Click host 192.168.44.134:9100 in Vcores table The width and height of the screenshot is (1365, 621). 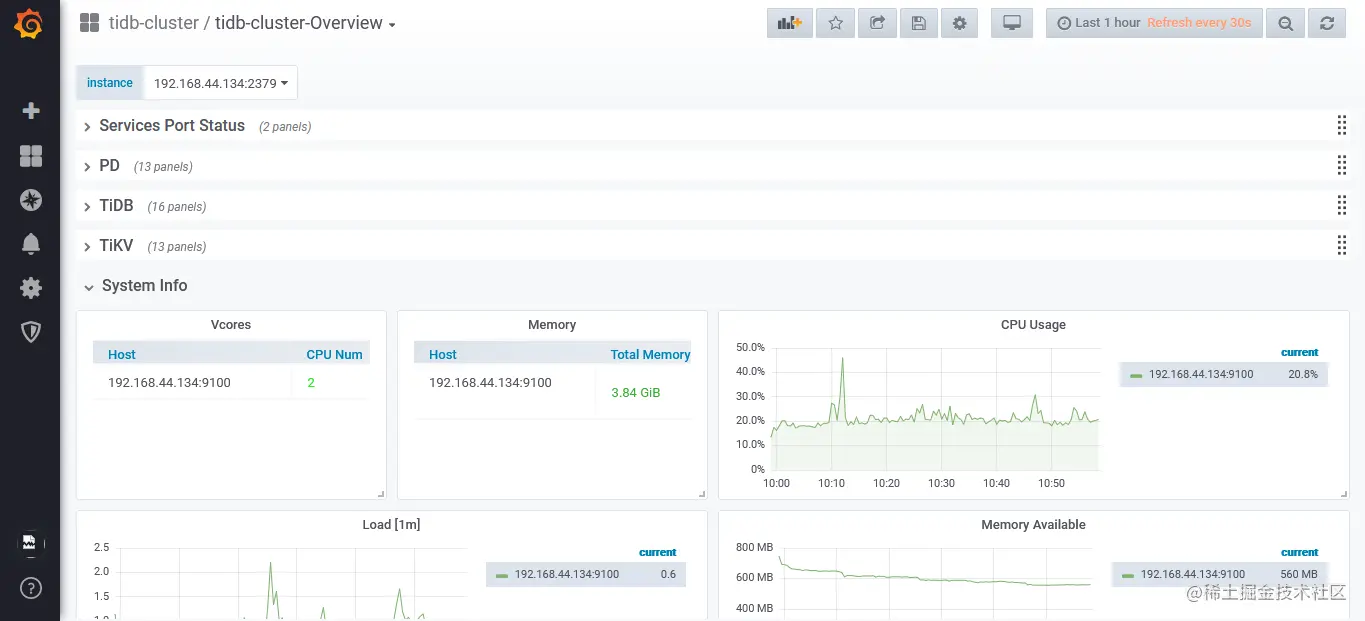[170, 383]
